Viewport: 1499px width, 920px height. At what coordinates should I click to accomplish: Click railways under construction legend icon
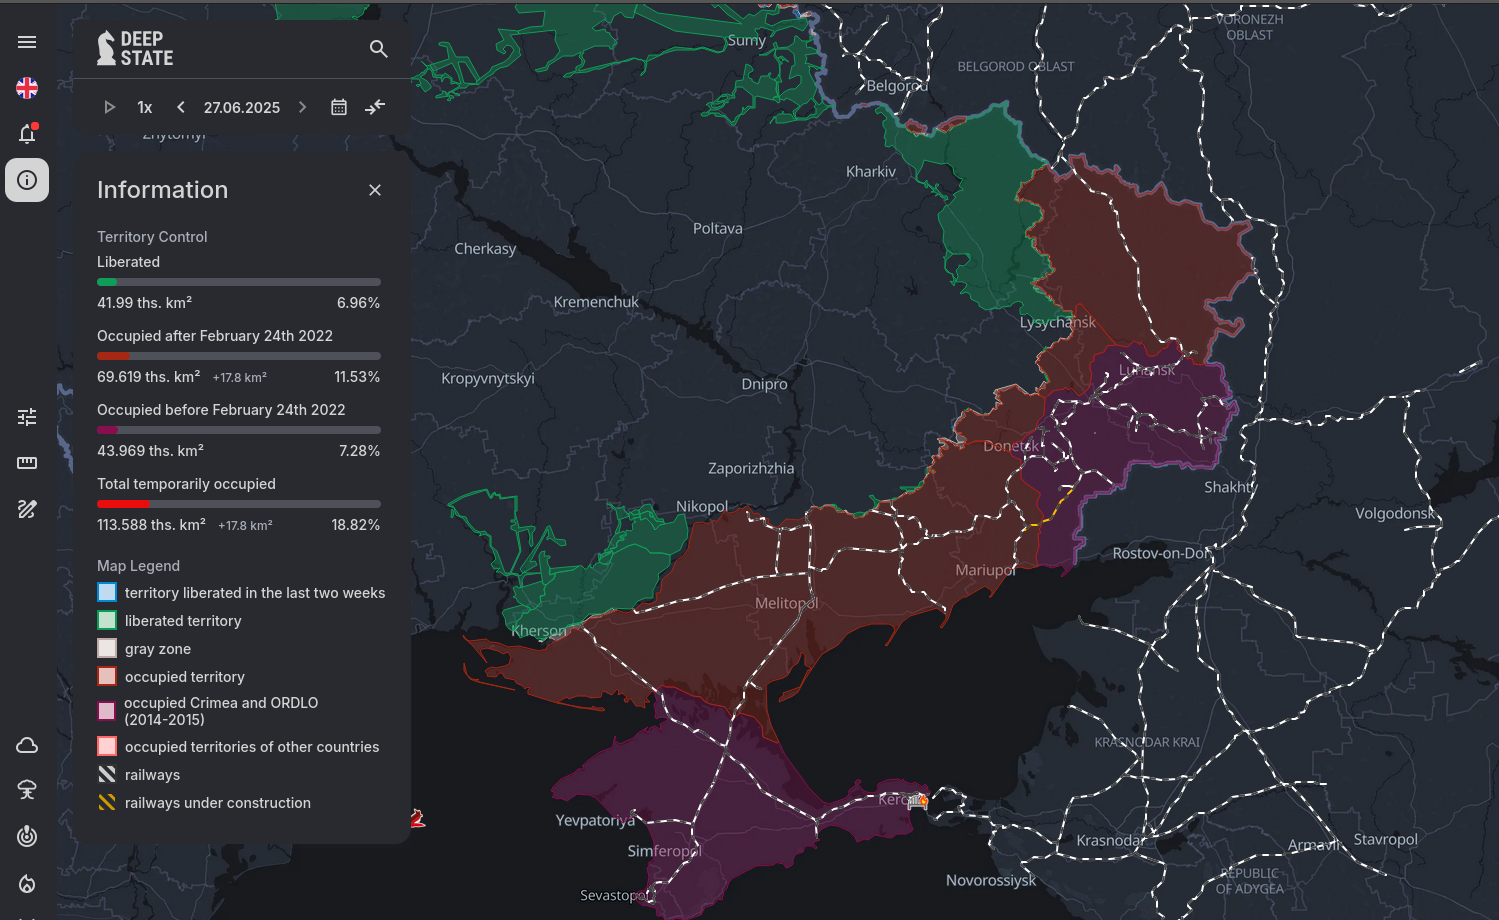tap(107, 802)
